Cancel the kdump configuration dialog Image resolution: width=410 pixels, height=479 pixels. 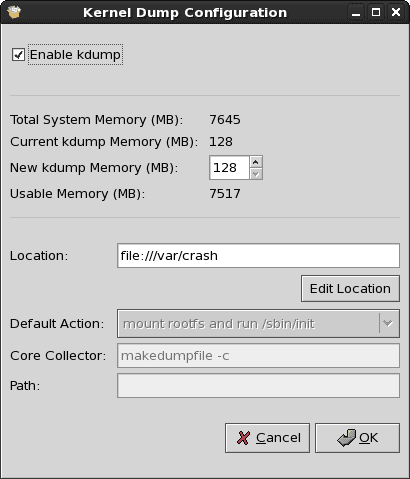267,438
